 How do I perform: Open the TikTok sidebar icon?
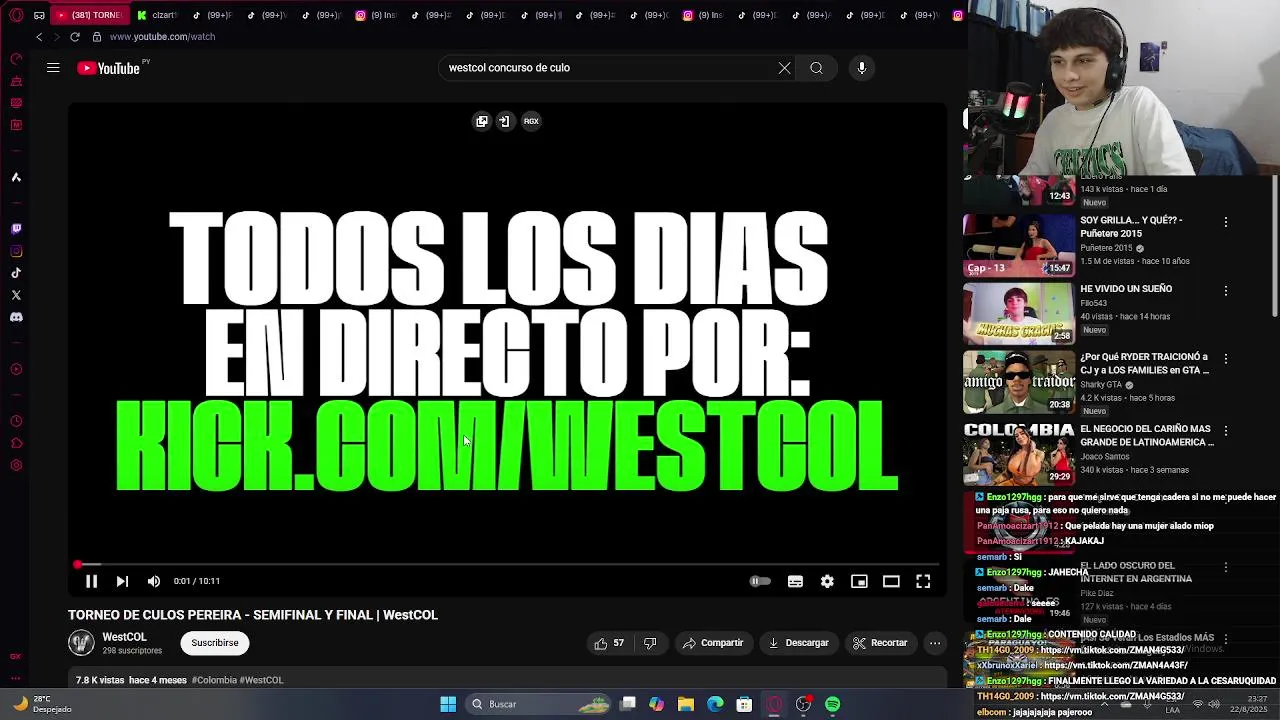[x=16, y=273]
